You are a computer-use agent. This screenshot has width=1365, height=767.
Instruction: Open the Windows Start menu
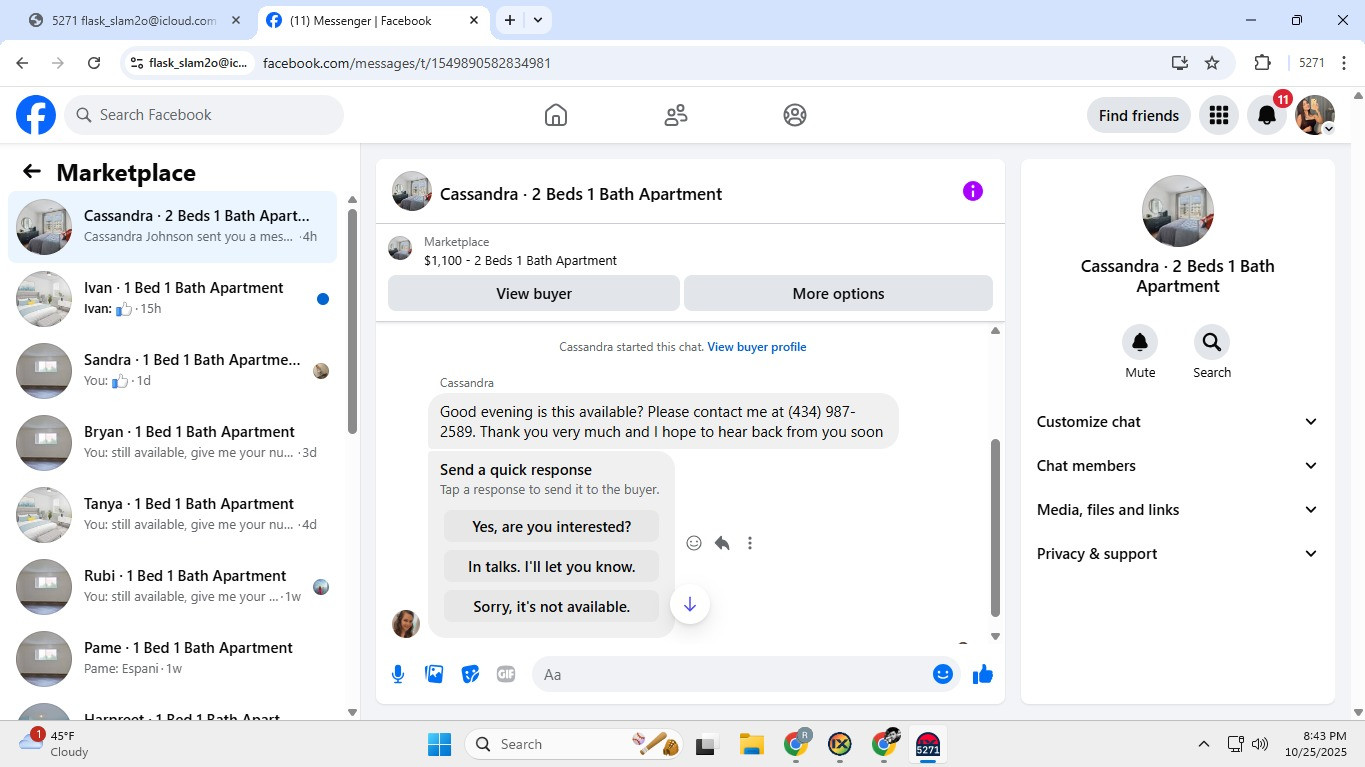[x=439, y=744]
